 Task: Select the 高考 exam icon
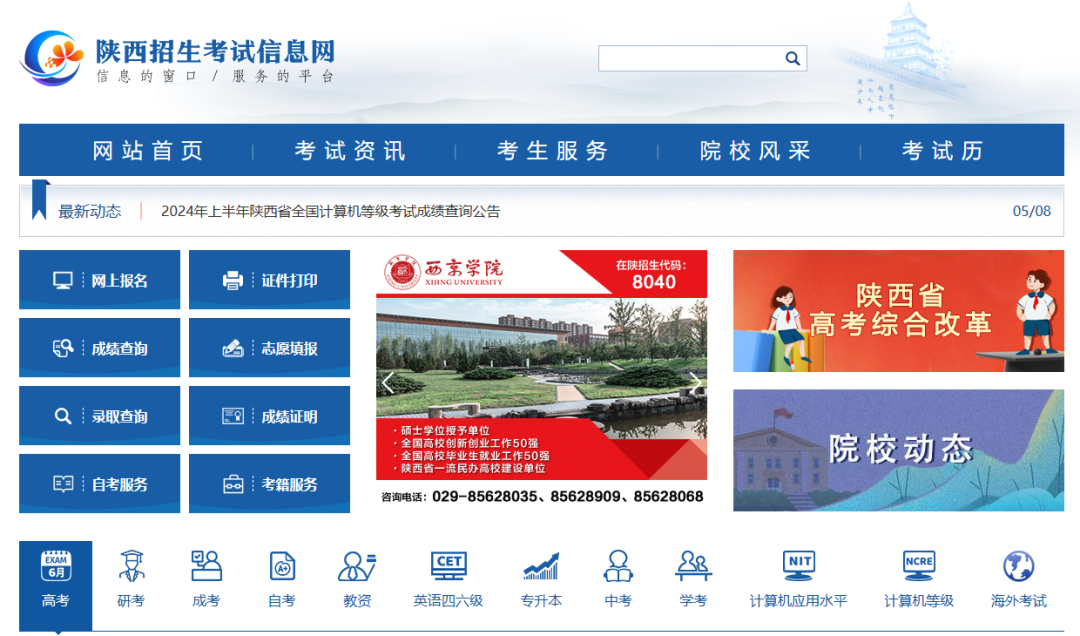55,575
